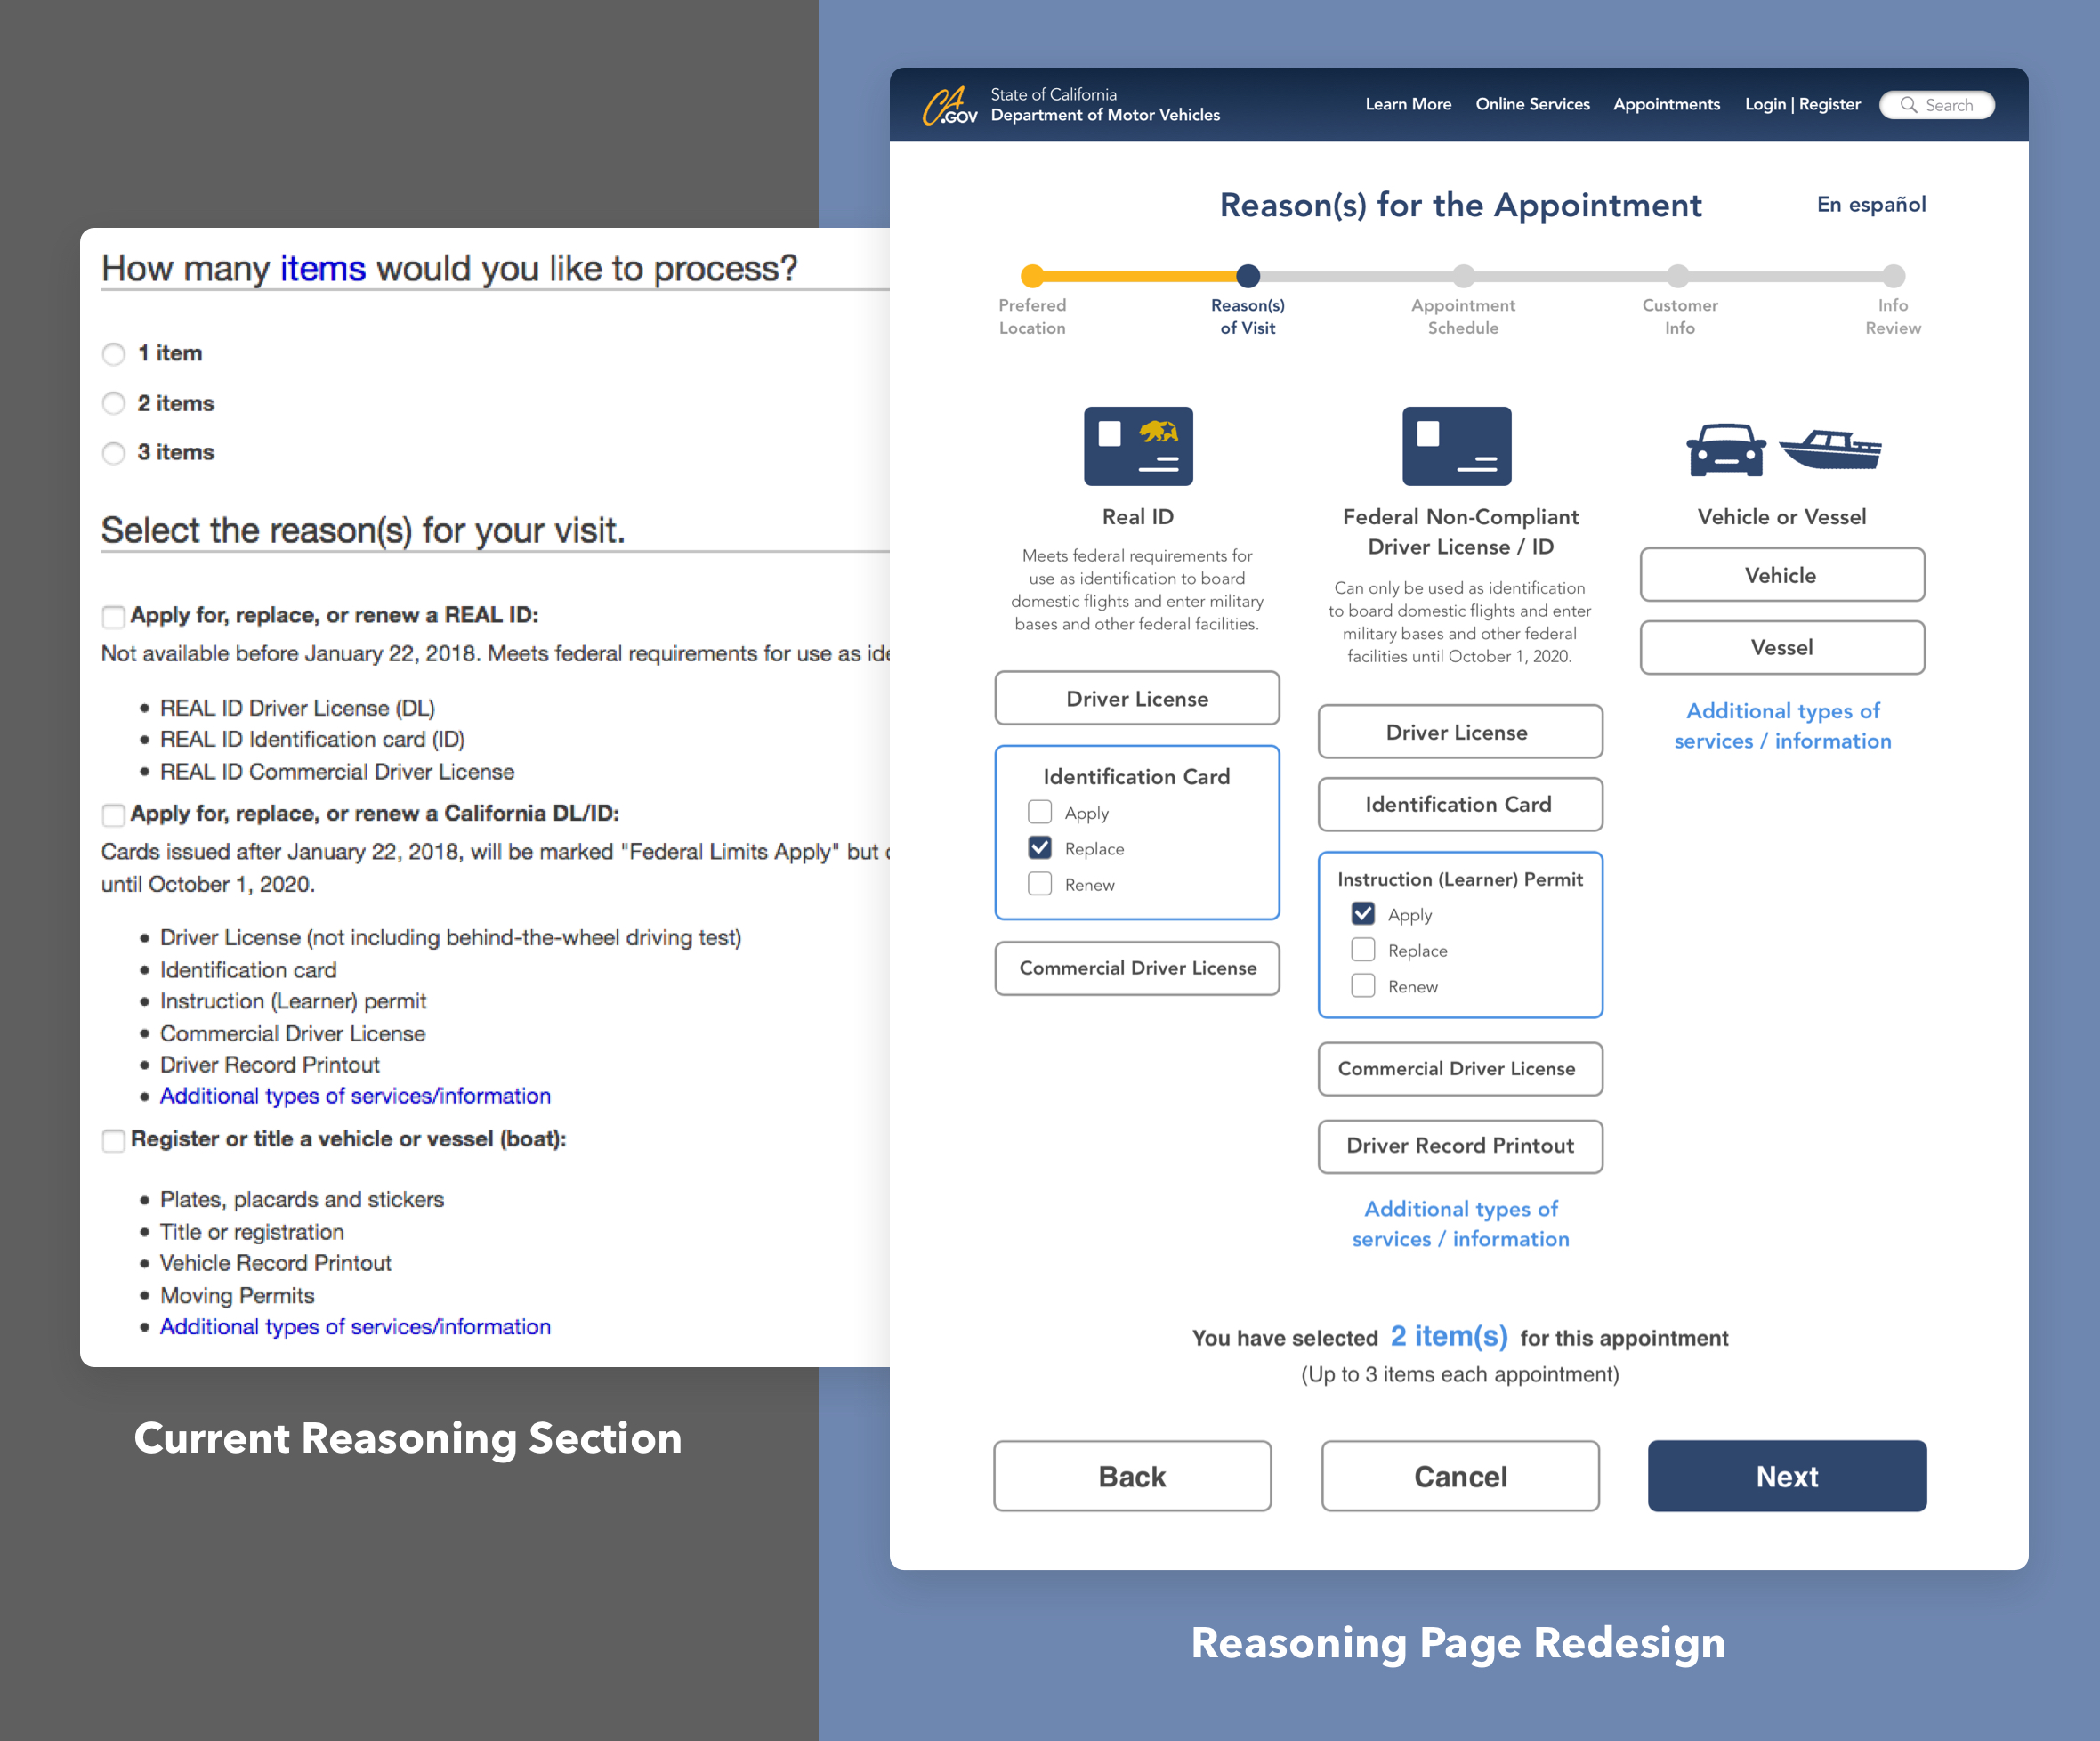The height and width of the screenshot is (1741, 2100).
Task: Click the Appointment Schedule progress step dot
Action: 1463,275
